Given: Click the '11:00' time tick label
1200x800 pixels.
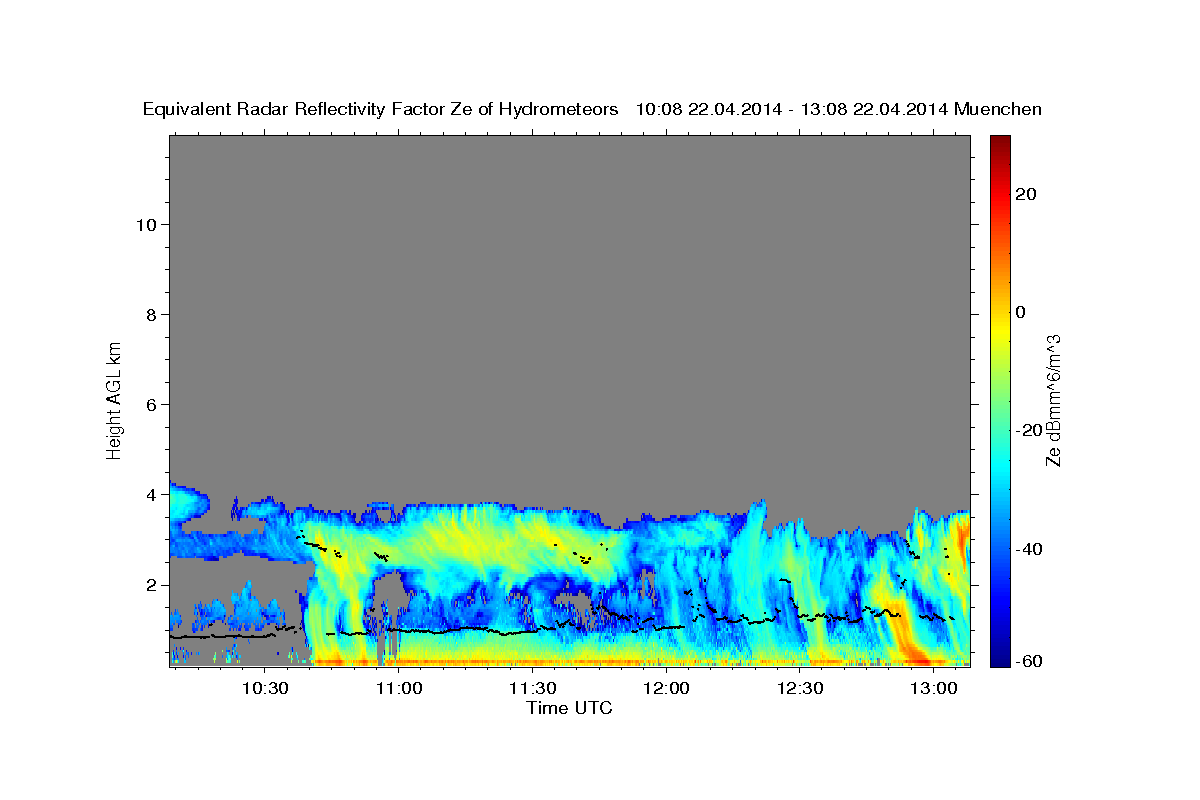Looking at the screenshot, I should pos(399,688).
